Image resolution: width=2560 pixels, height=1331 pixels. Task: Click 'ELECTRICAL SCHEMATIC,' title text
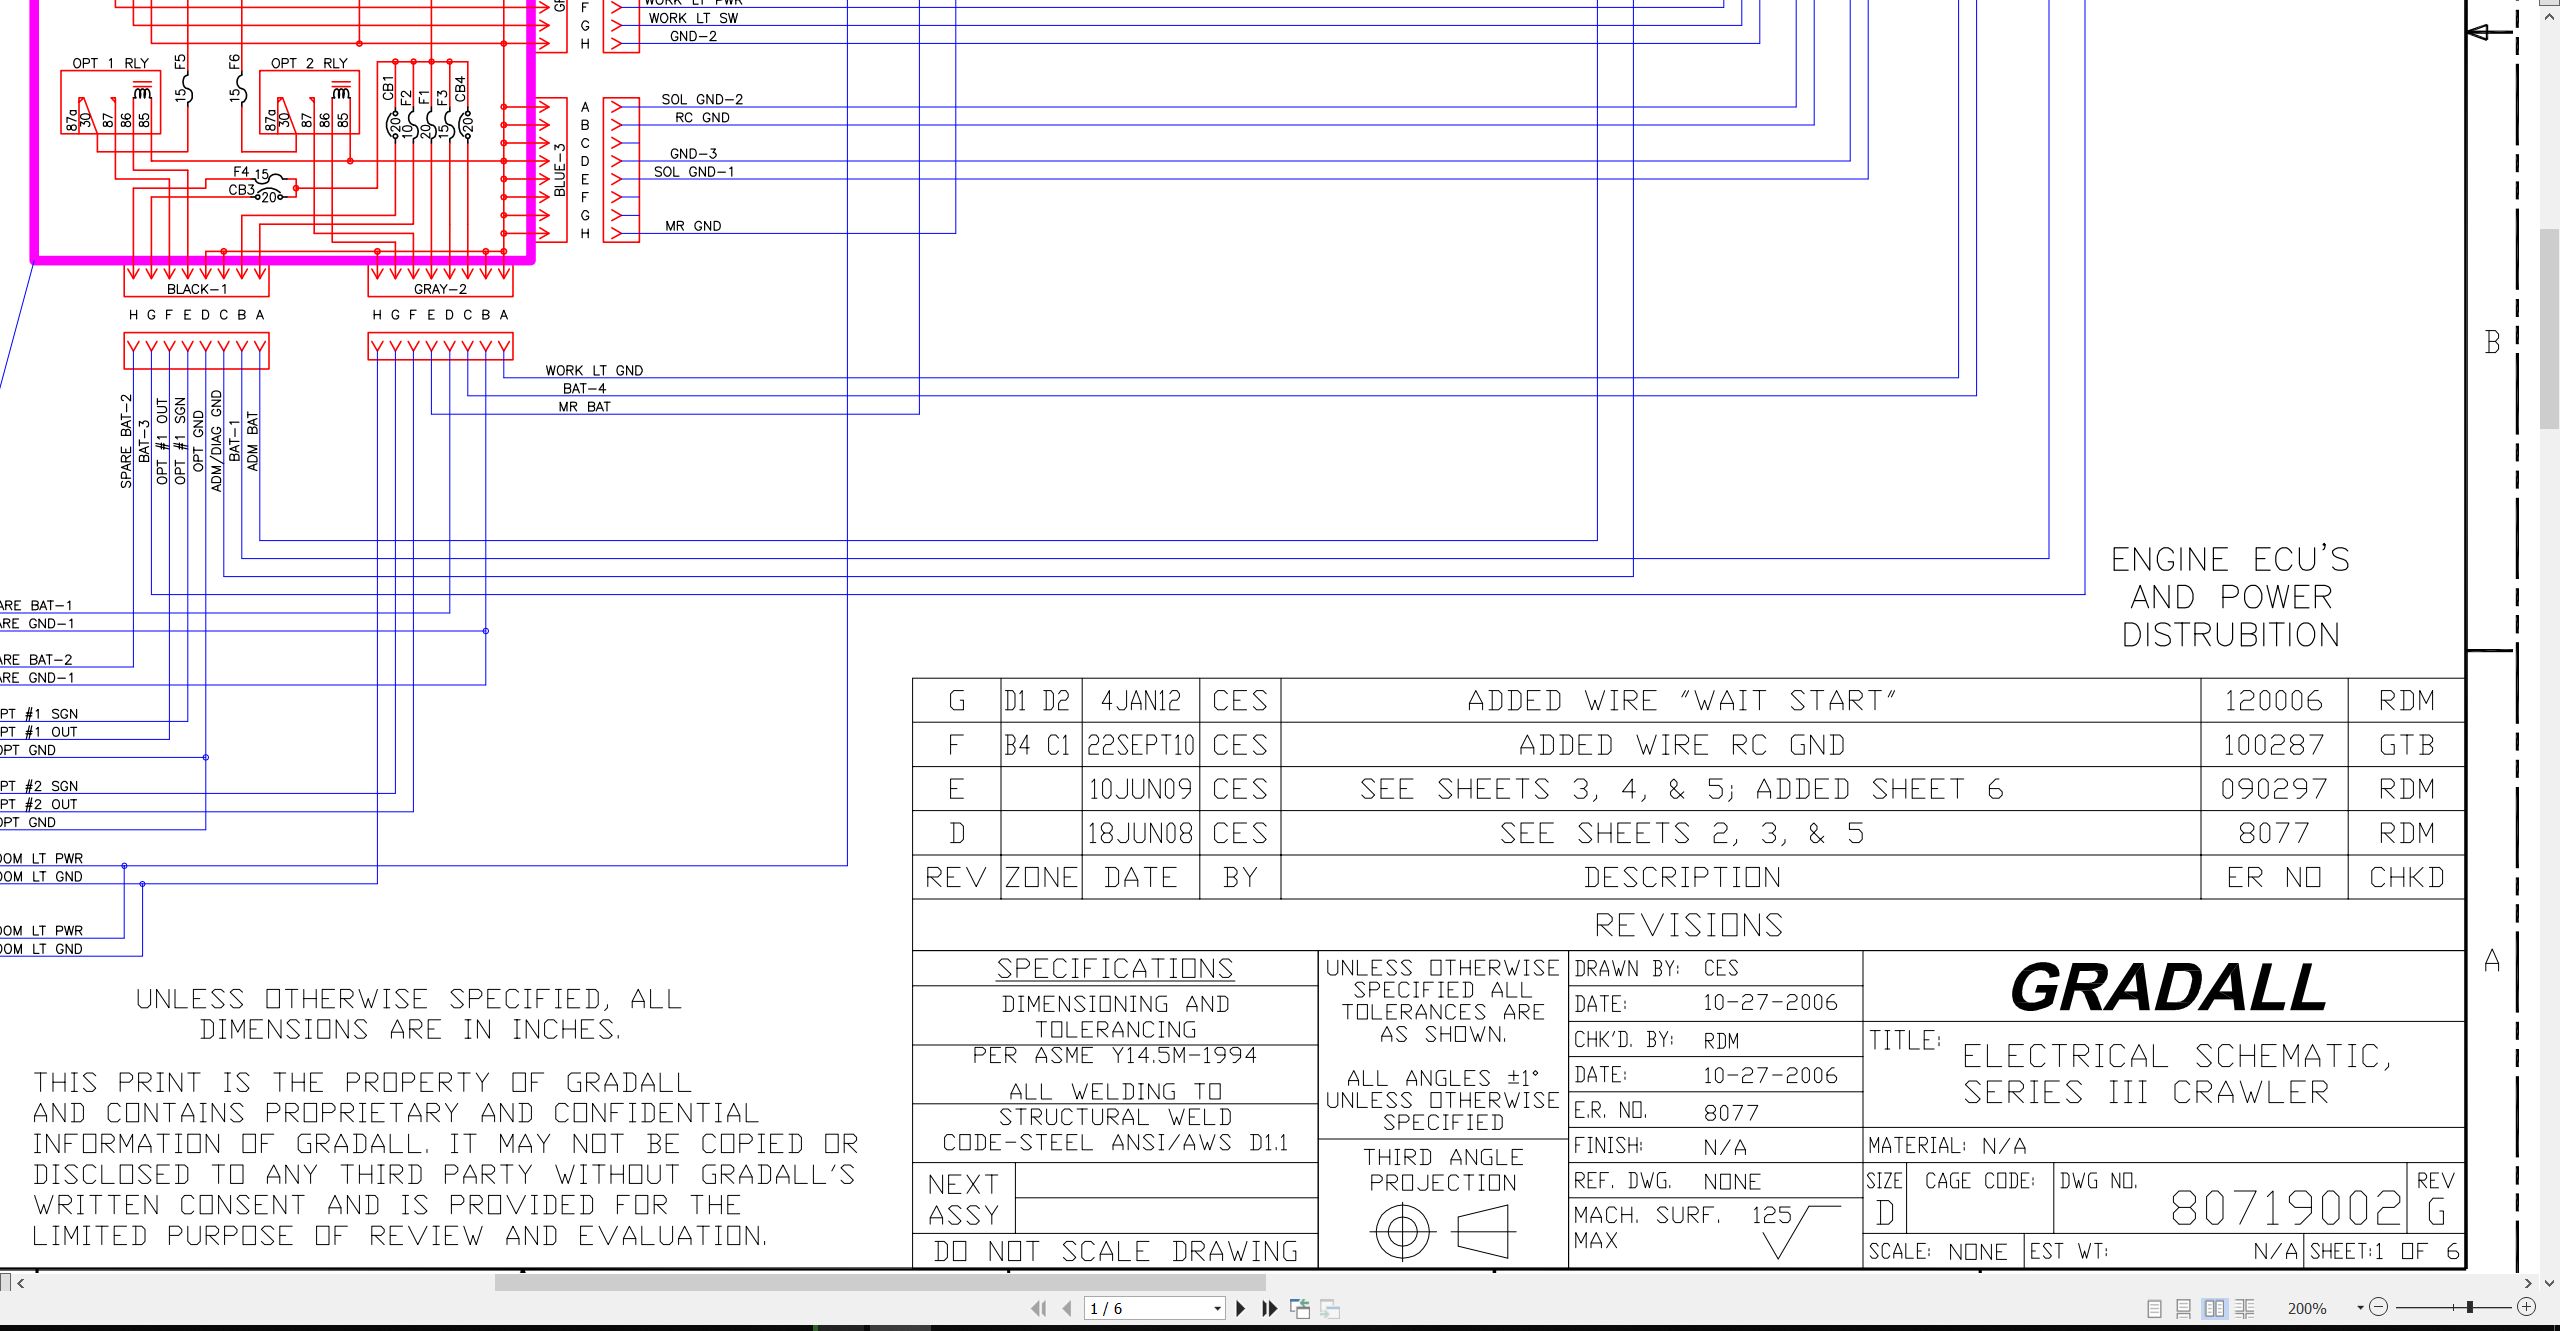pos(2177,1056)
